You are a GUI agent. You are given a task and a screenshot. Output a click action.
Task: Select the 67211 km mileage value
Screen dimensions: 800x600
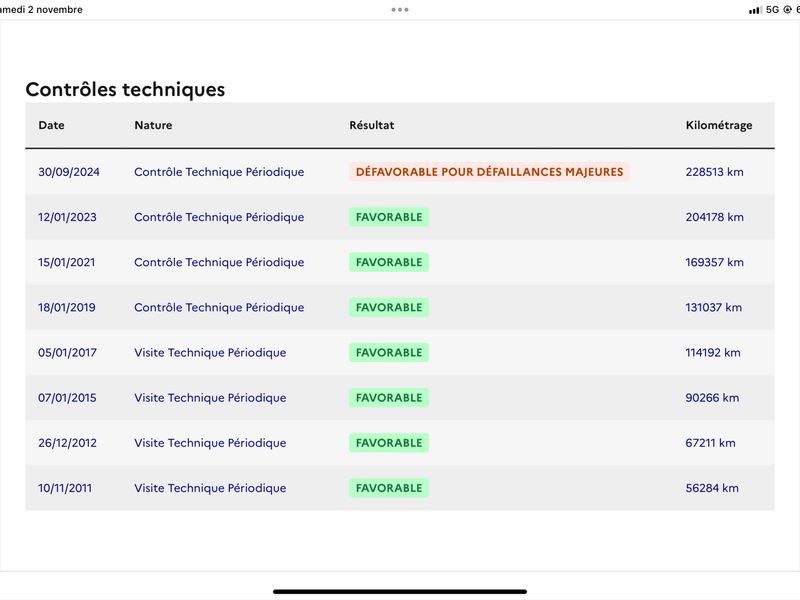pos(710,443)
